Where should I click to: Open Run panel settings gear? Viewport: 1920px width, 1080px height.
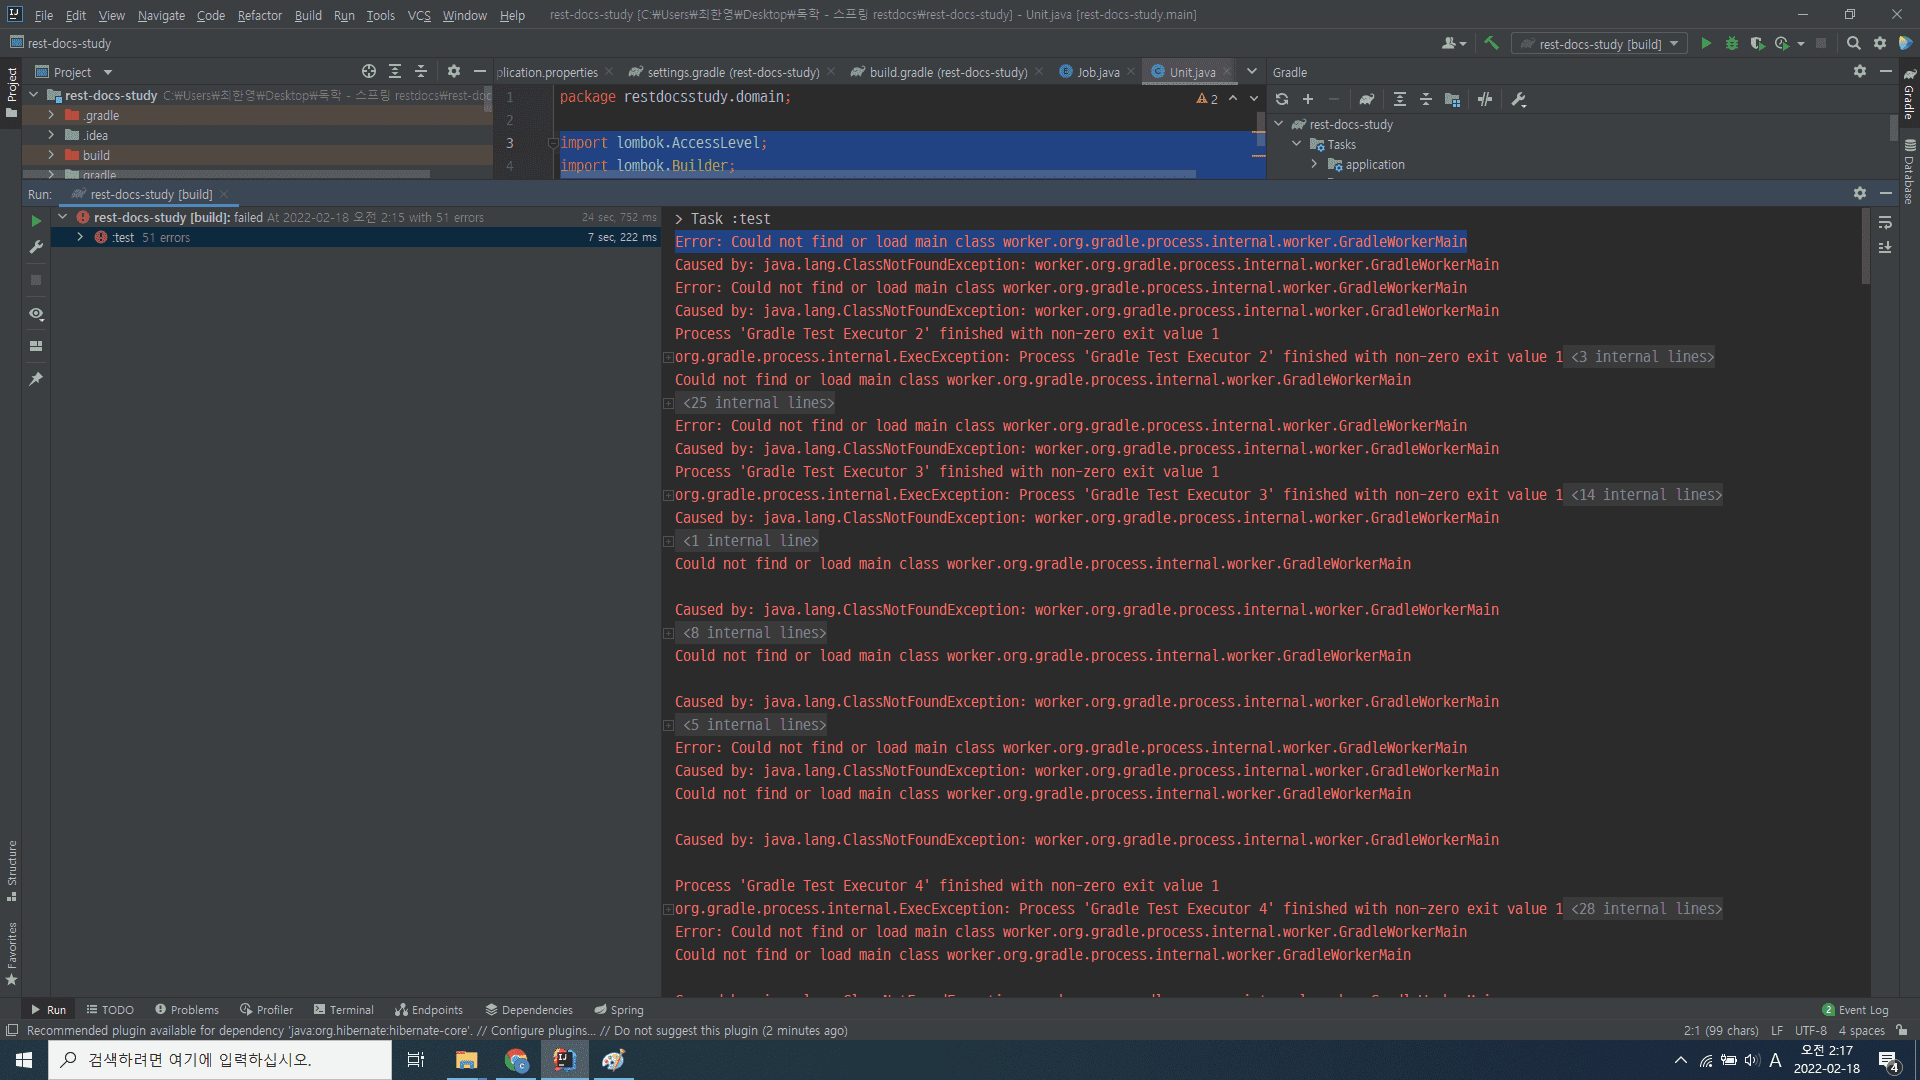pos(1860,193)
